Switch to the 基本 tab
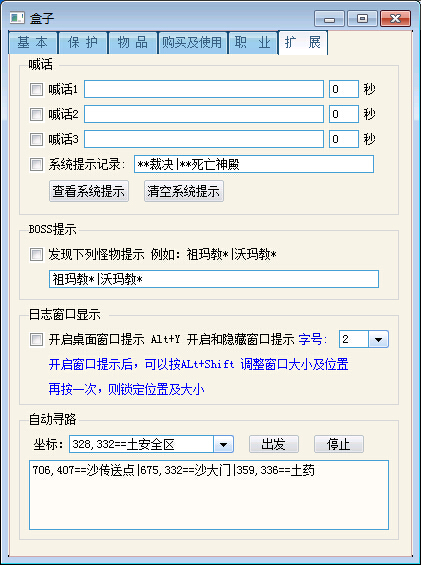The image size is (421, 565). pos(32,43)
